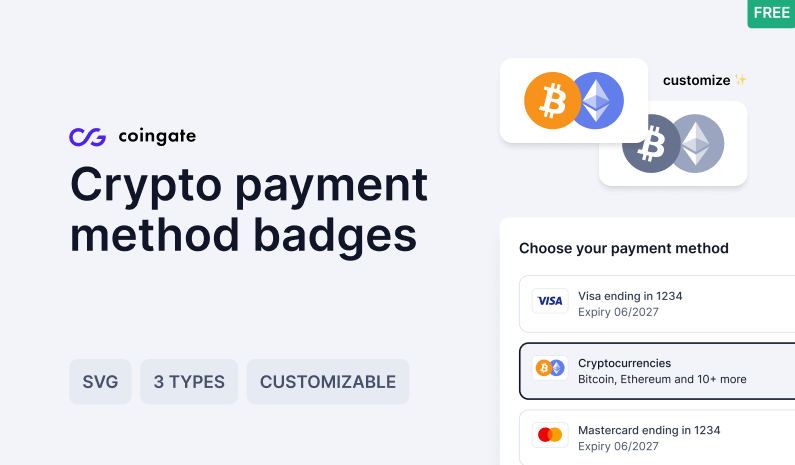Select the Cryptocurrencies payment option

click(660, 371)
